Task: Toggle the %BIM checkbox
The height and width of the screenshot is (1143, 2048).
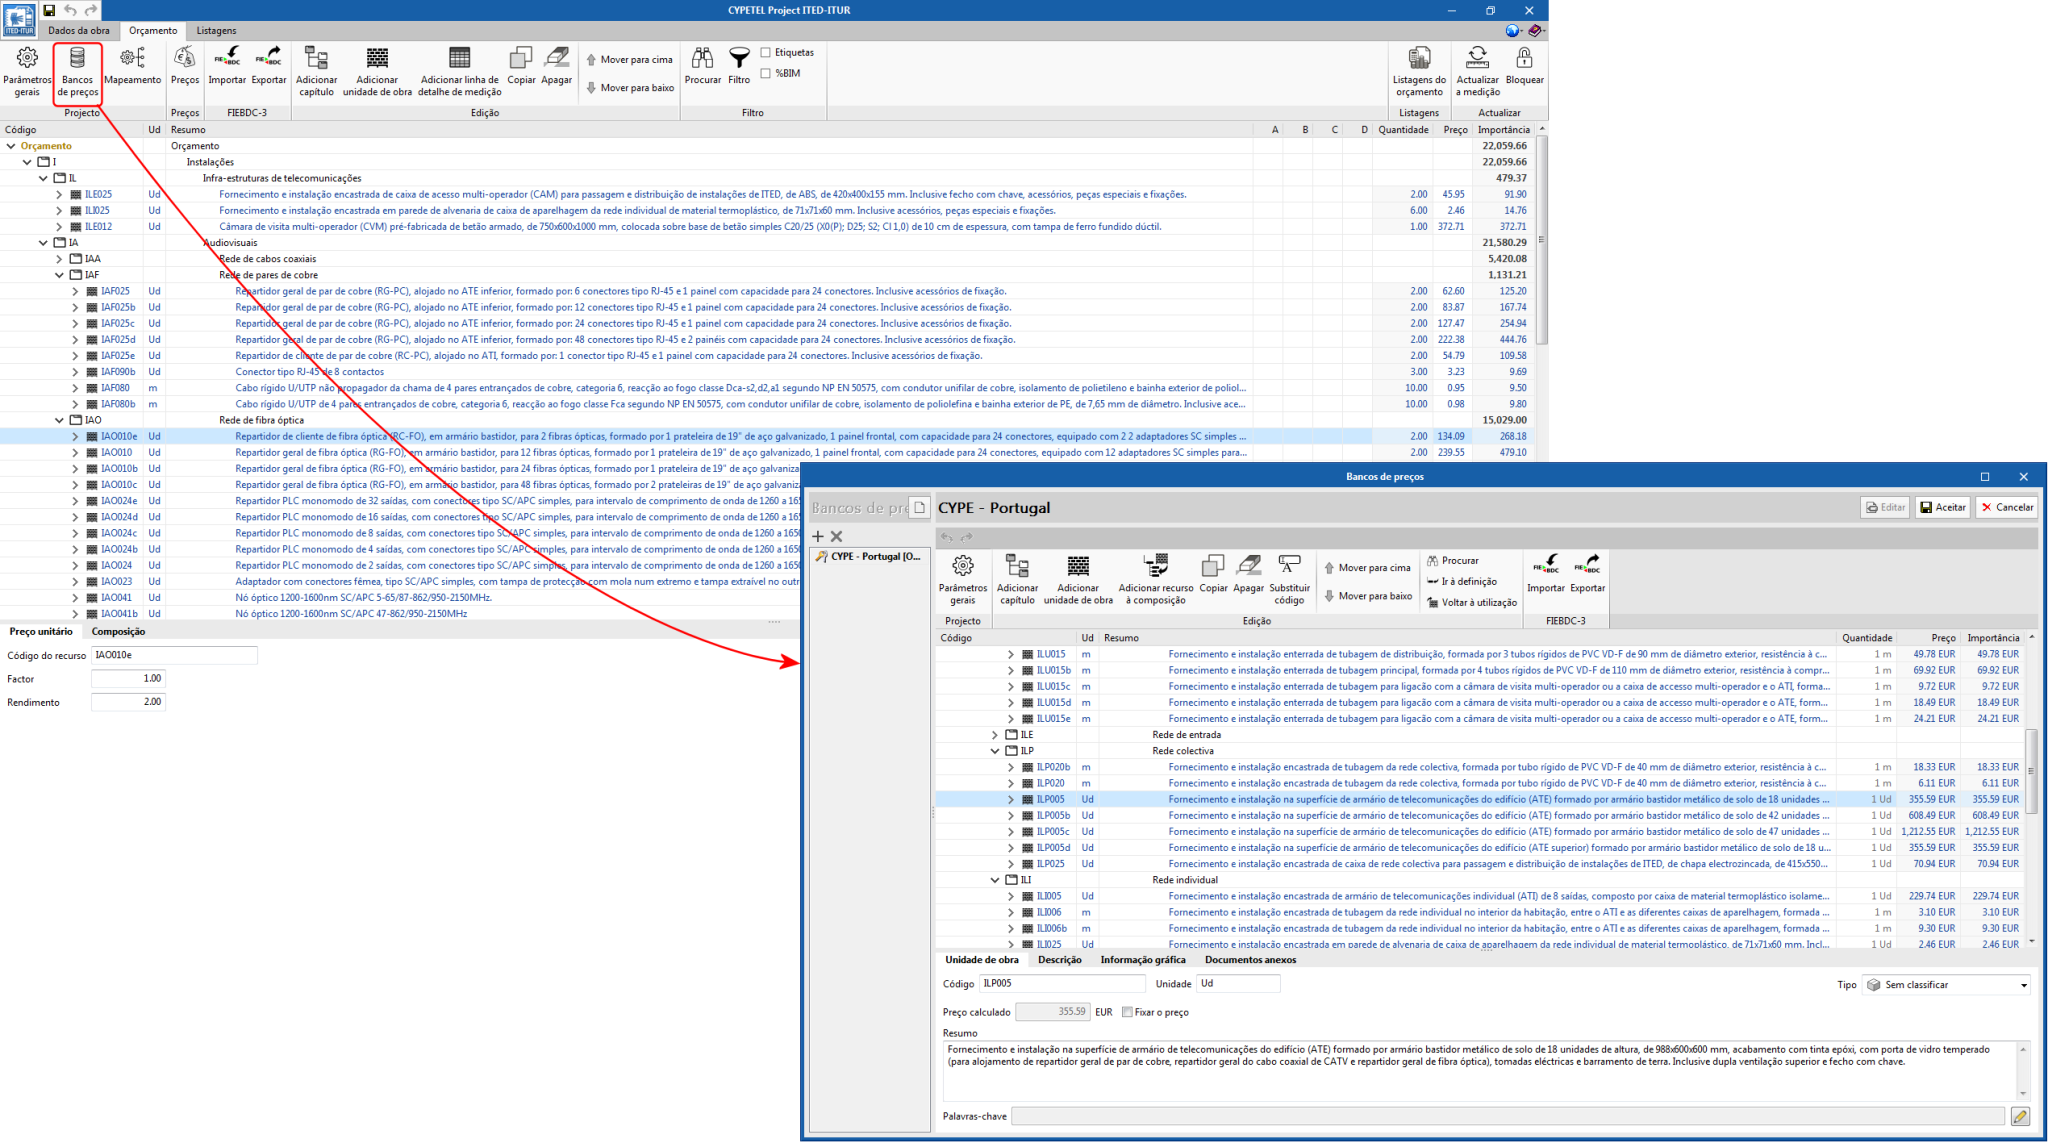Action: tap(766, 74)
